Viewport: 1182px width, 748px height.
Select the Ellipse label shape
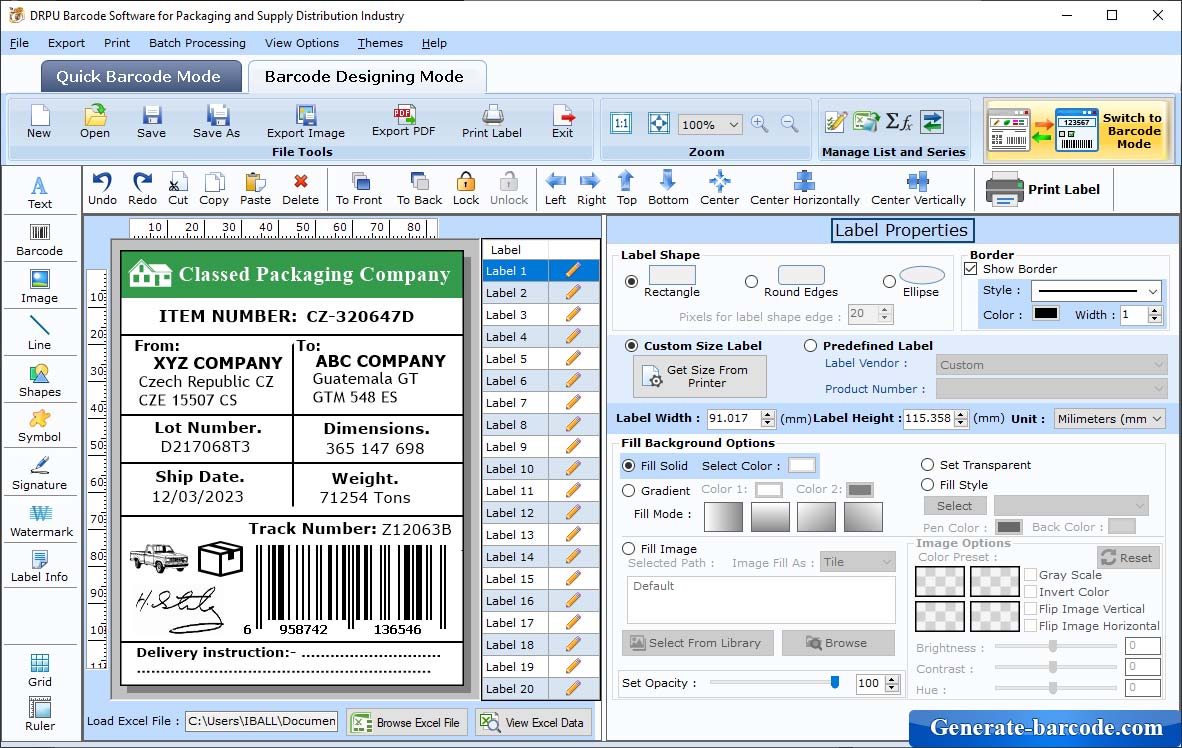890,282
